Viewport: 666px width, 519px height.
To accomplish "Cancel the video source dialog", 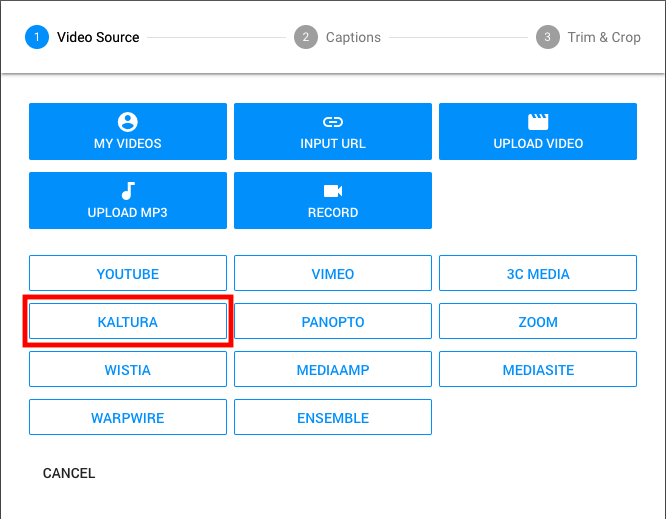I will [x=69, y=473].
